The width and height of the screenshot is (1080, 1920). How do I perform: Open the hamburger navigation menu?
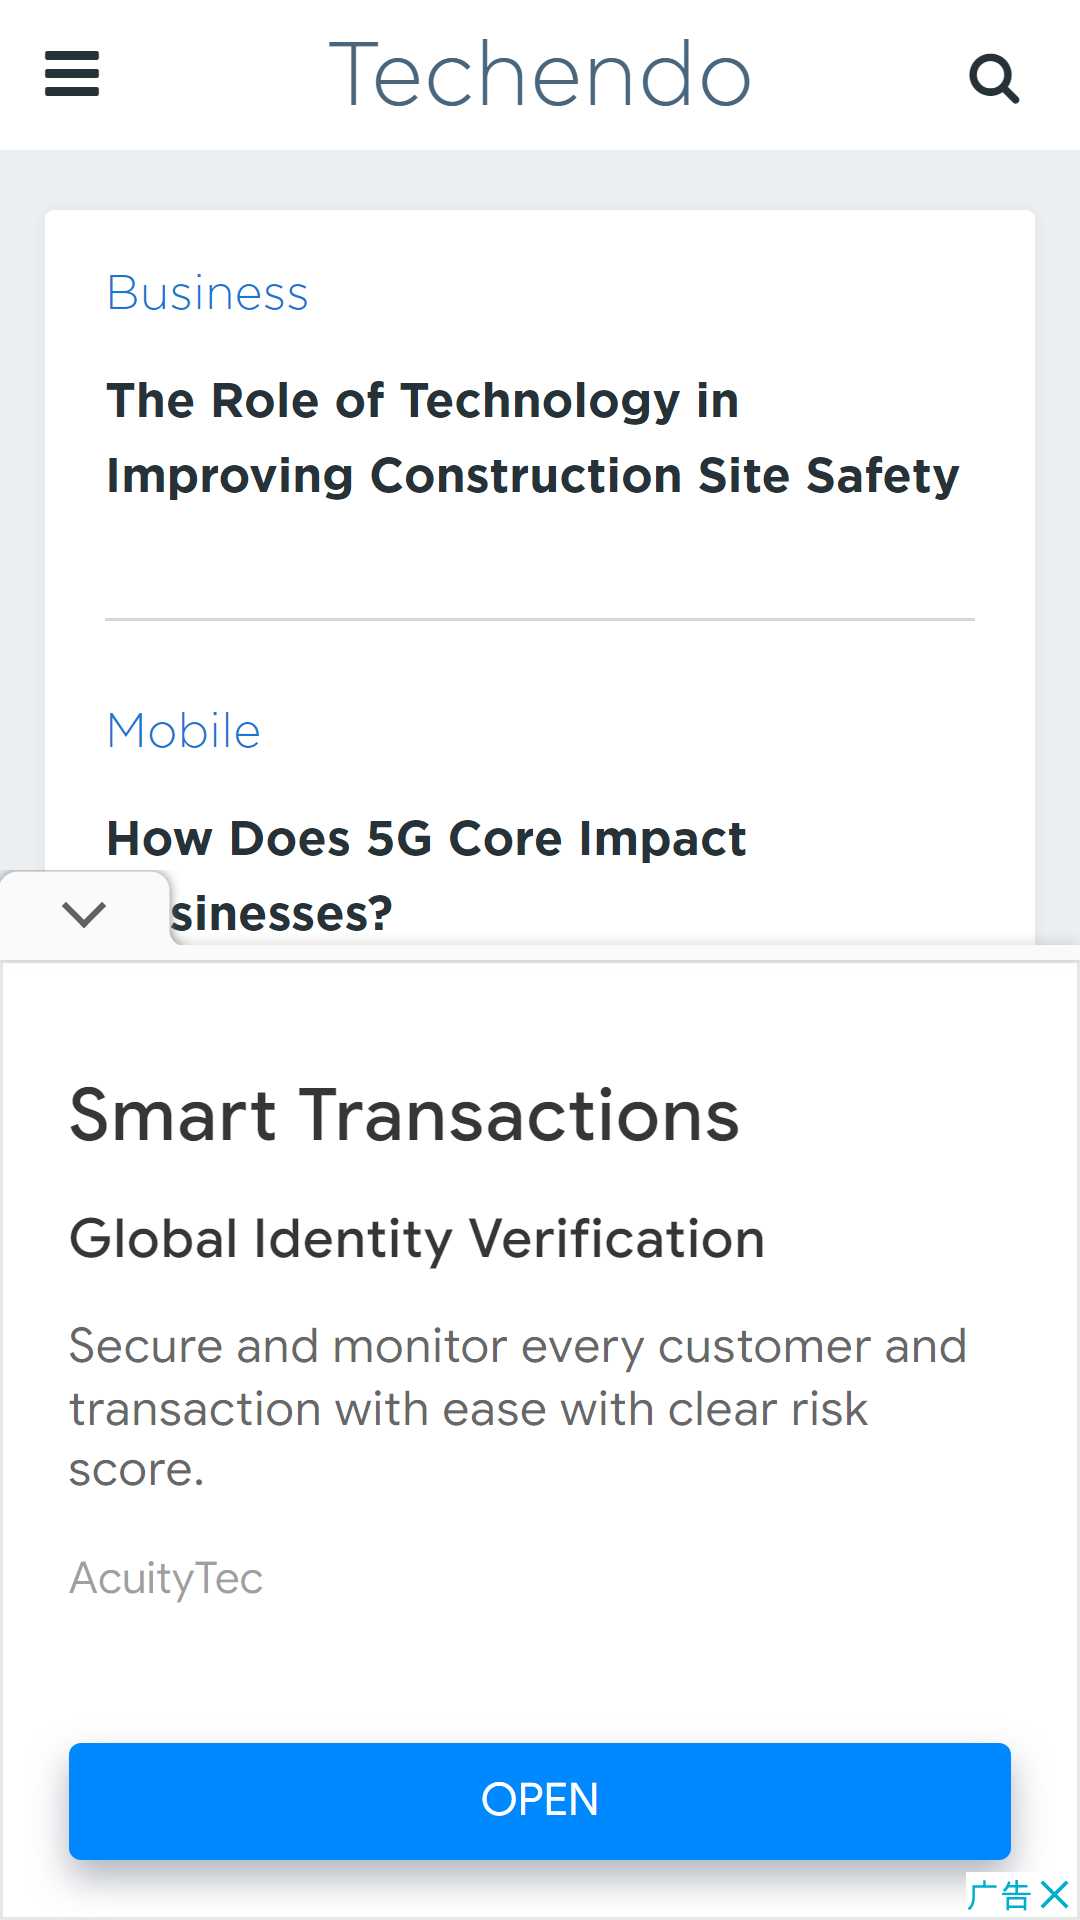[72, 74]
